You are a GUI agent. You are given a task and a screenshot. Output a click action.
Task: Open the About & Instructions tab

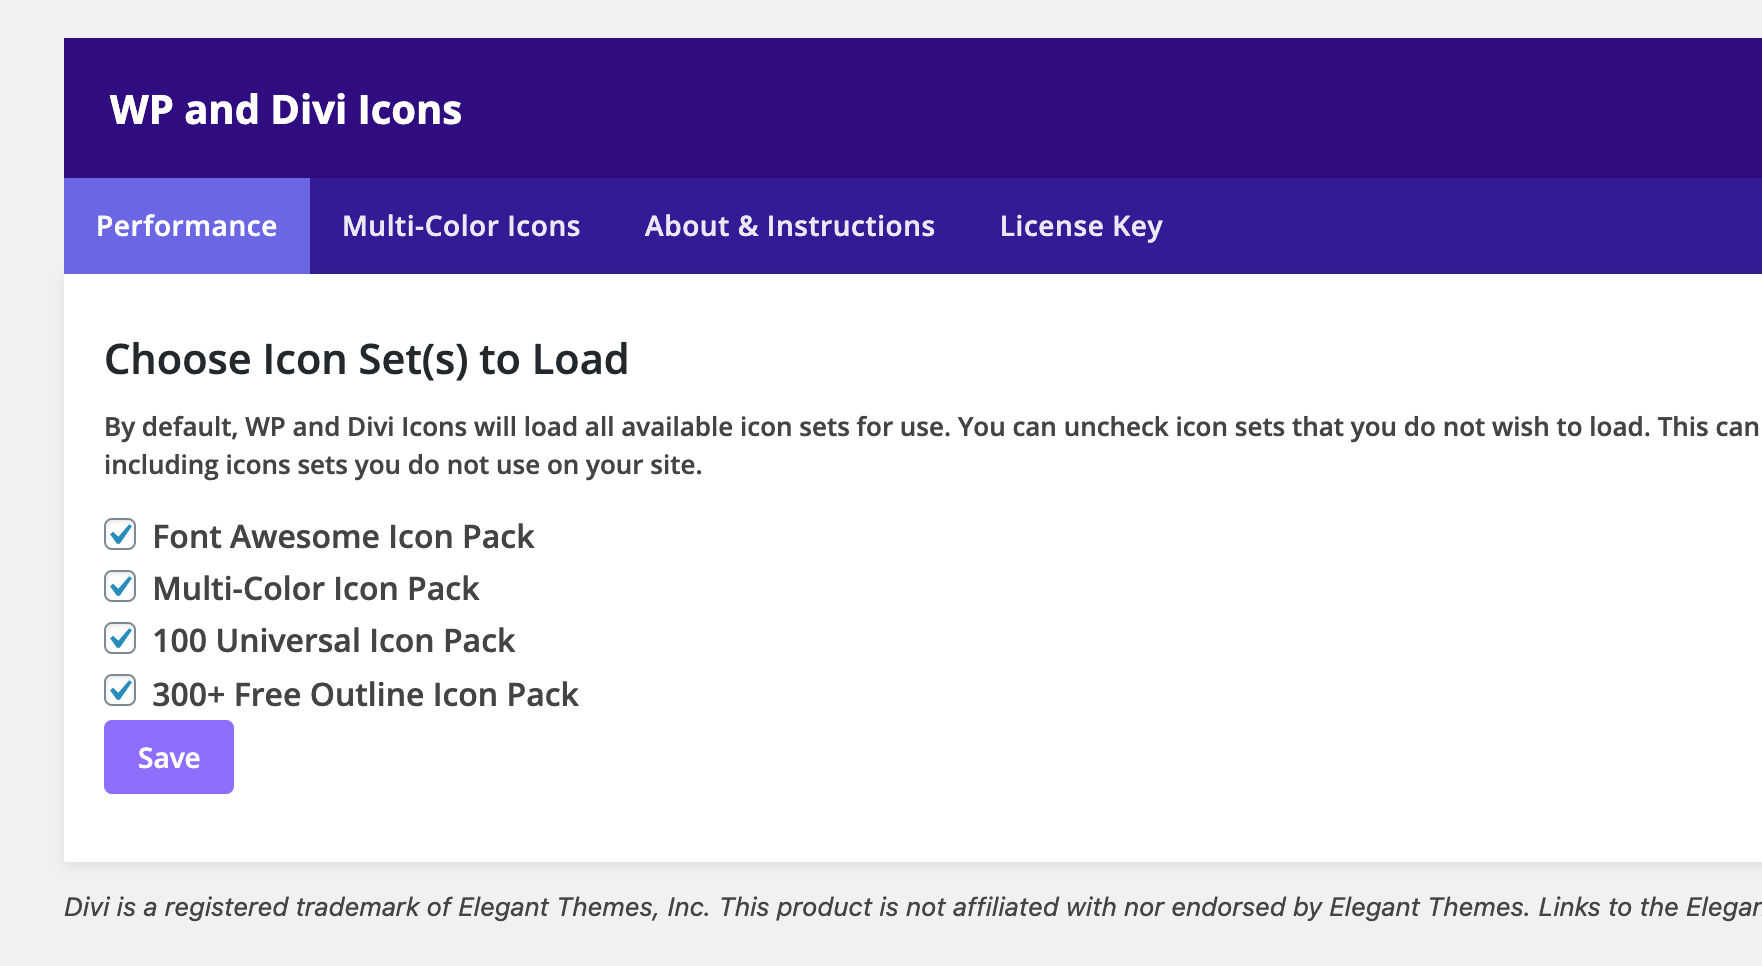[790, 226]
